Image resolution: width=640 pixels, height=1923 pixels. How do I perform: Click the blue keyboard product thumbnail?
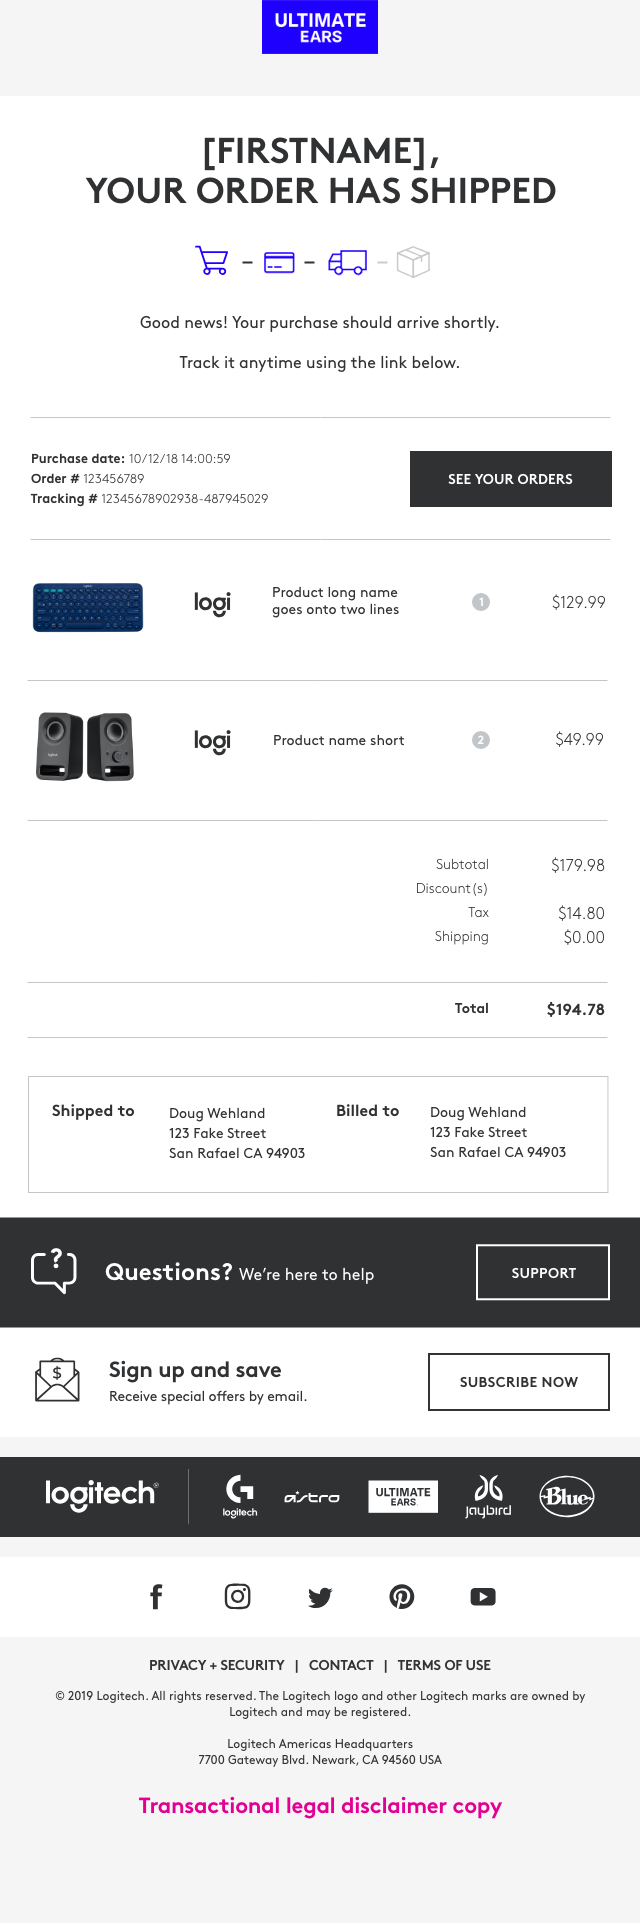(88, 607)
